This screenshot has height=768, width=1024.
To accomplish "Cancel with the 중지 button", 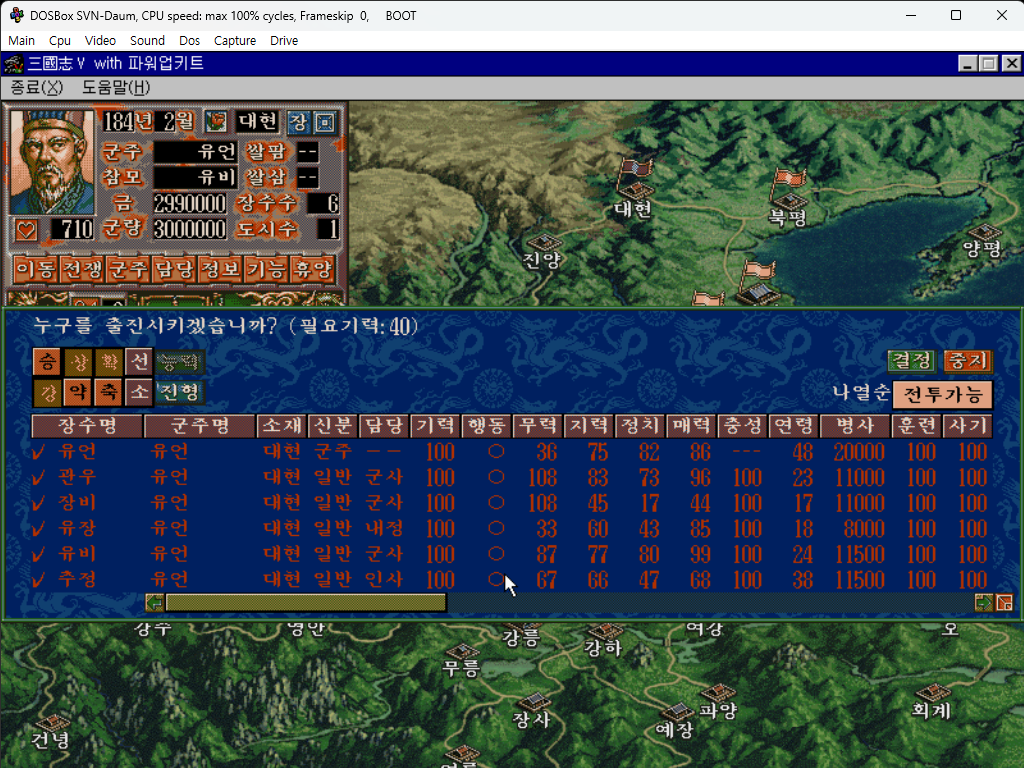I will 967,360.
